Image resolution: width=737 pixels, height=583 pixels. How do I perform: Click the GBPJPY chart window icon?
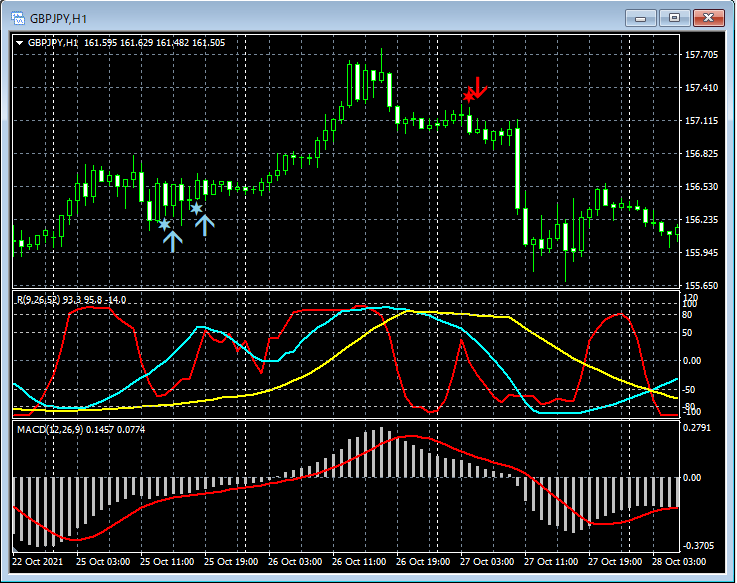coord(18,18)
